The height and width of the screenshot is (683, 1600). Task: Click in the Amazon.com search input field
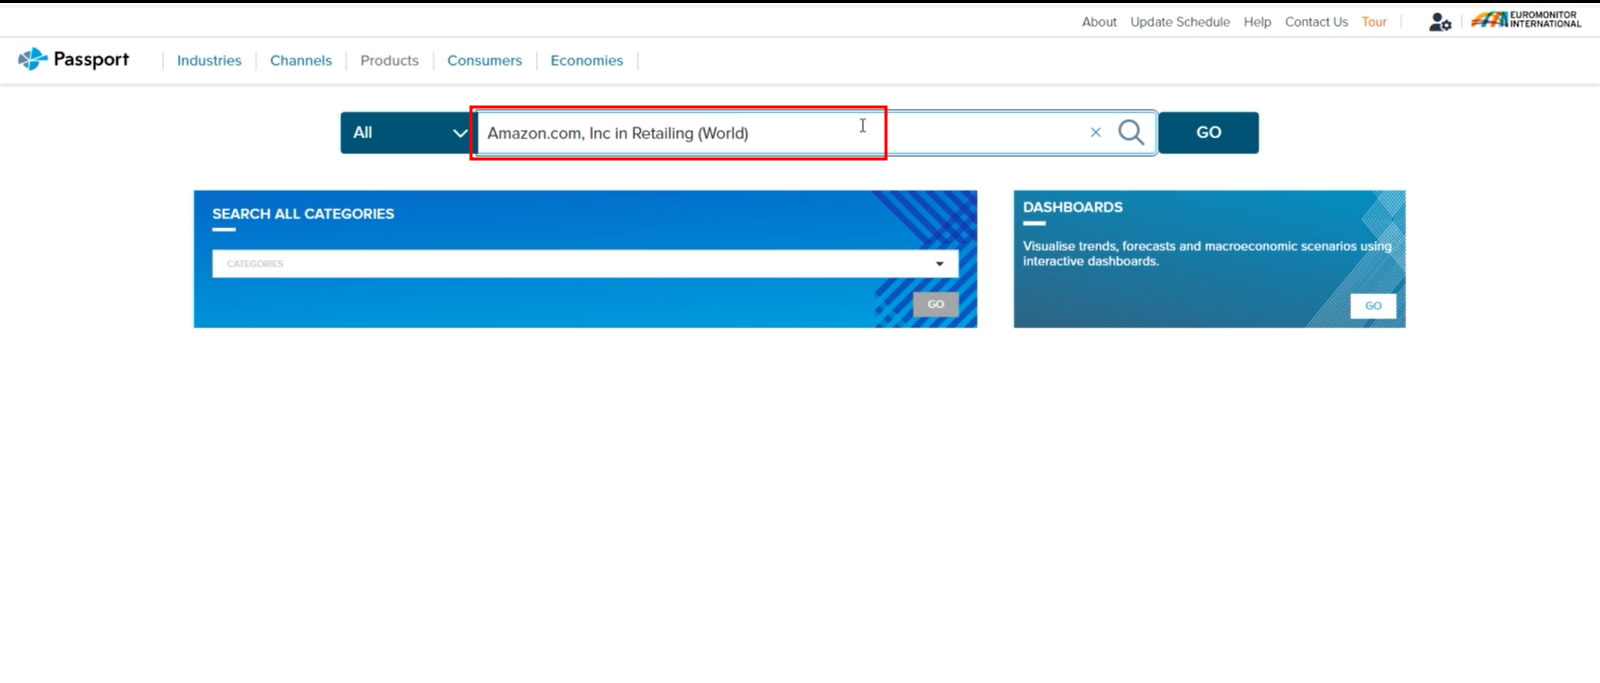680,133
